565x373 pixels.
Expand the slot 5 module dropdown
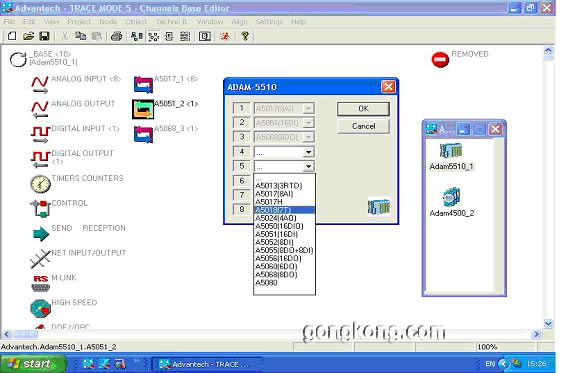pos(308,166)
